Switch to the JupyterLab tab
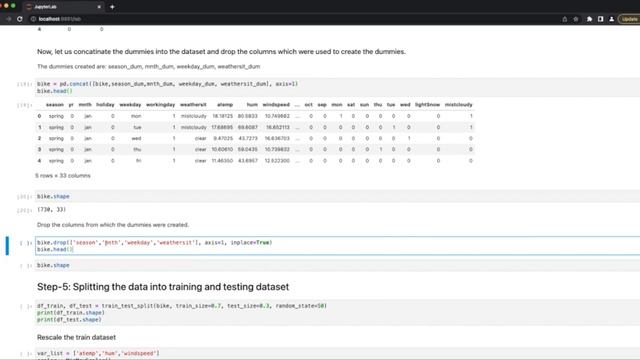 tap(63, 7)
